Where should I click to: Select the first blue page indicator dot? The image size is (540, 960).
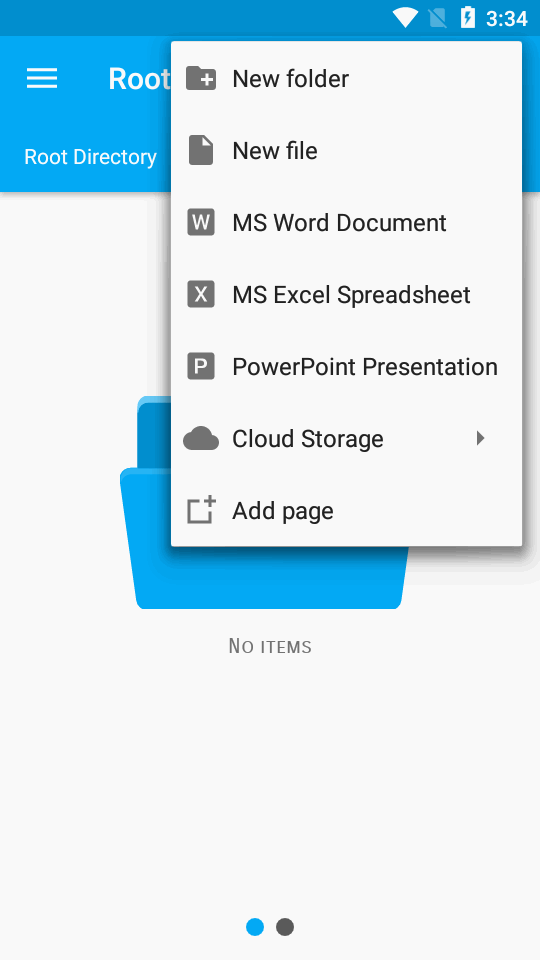coord(255,927)
